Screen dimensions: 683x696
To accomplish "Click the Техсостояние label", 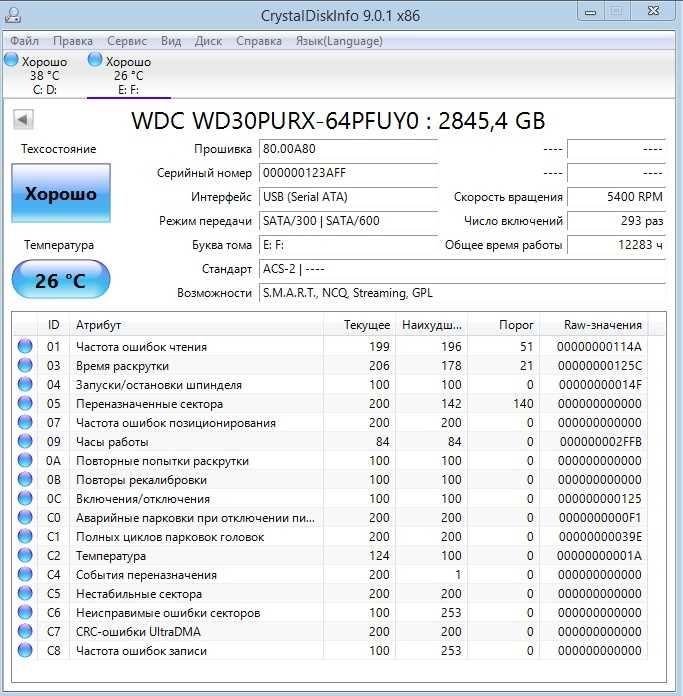I will coord(59,149).
